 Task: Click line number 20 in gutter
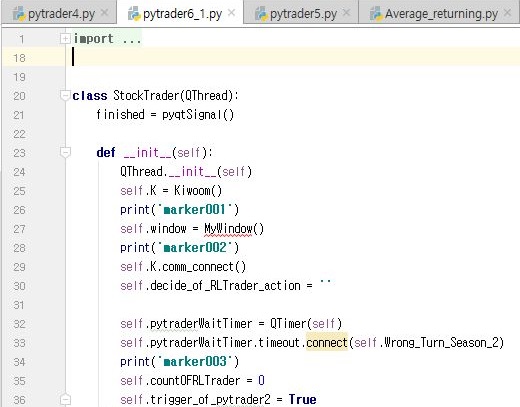19,96
